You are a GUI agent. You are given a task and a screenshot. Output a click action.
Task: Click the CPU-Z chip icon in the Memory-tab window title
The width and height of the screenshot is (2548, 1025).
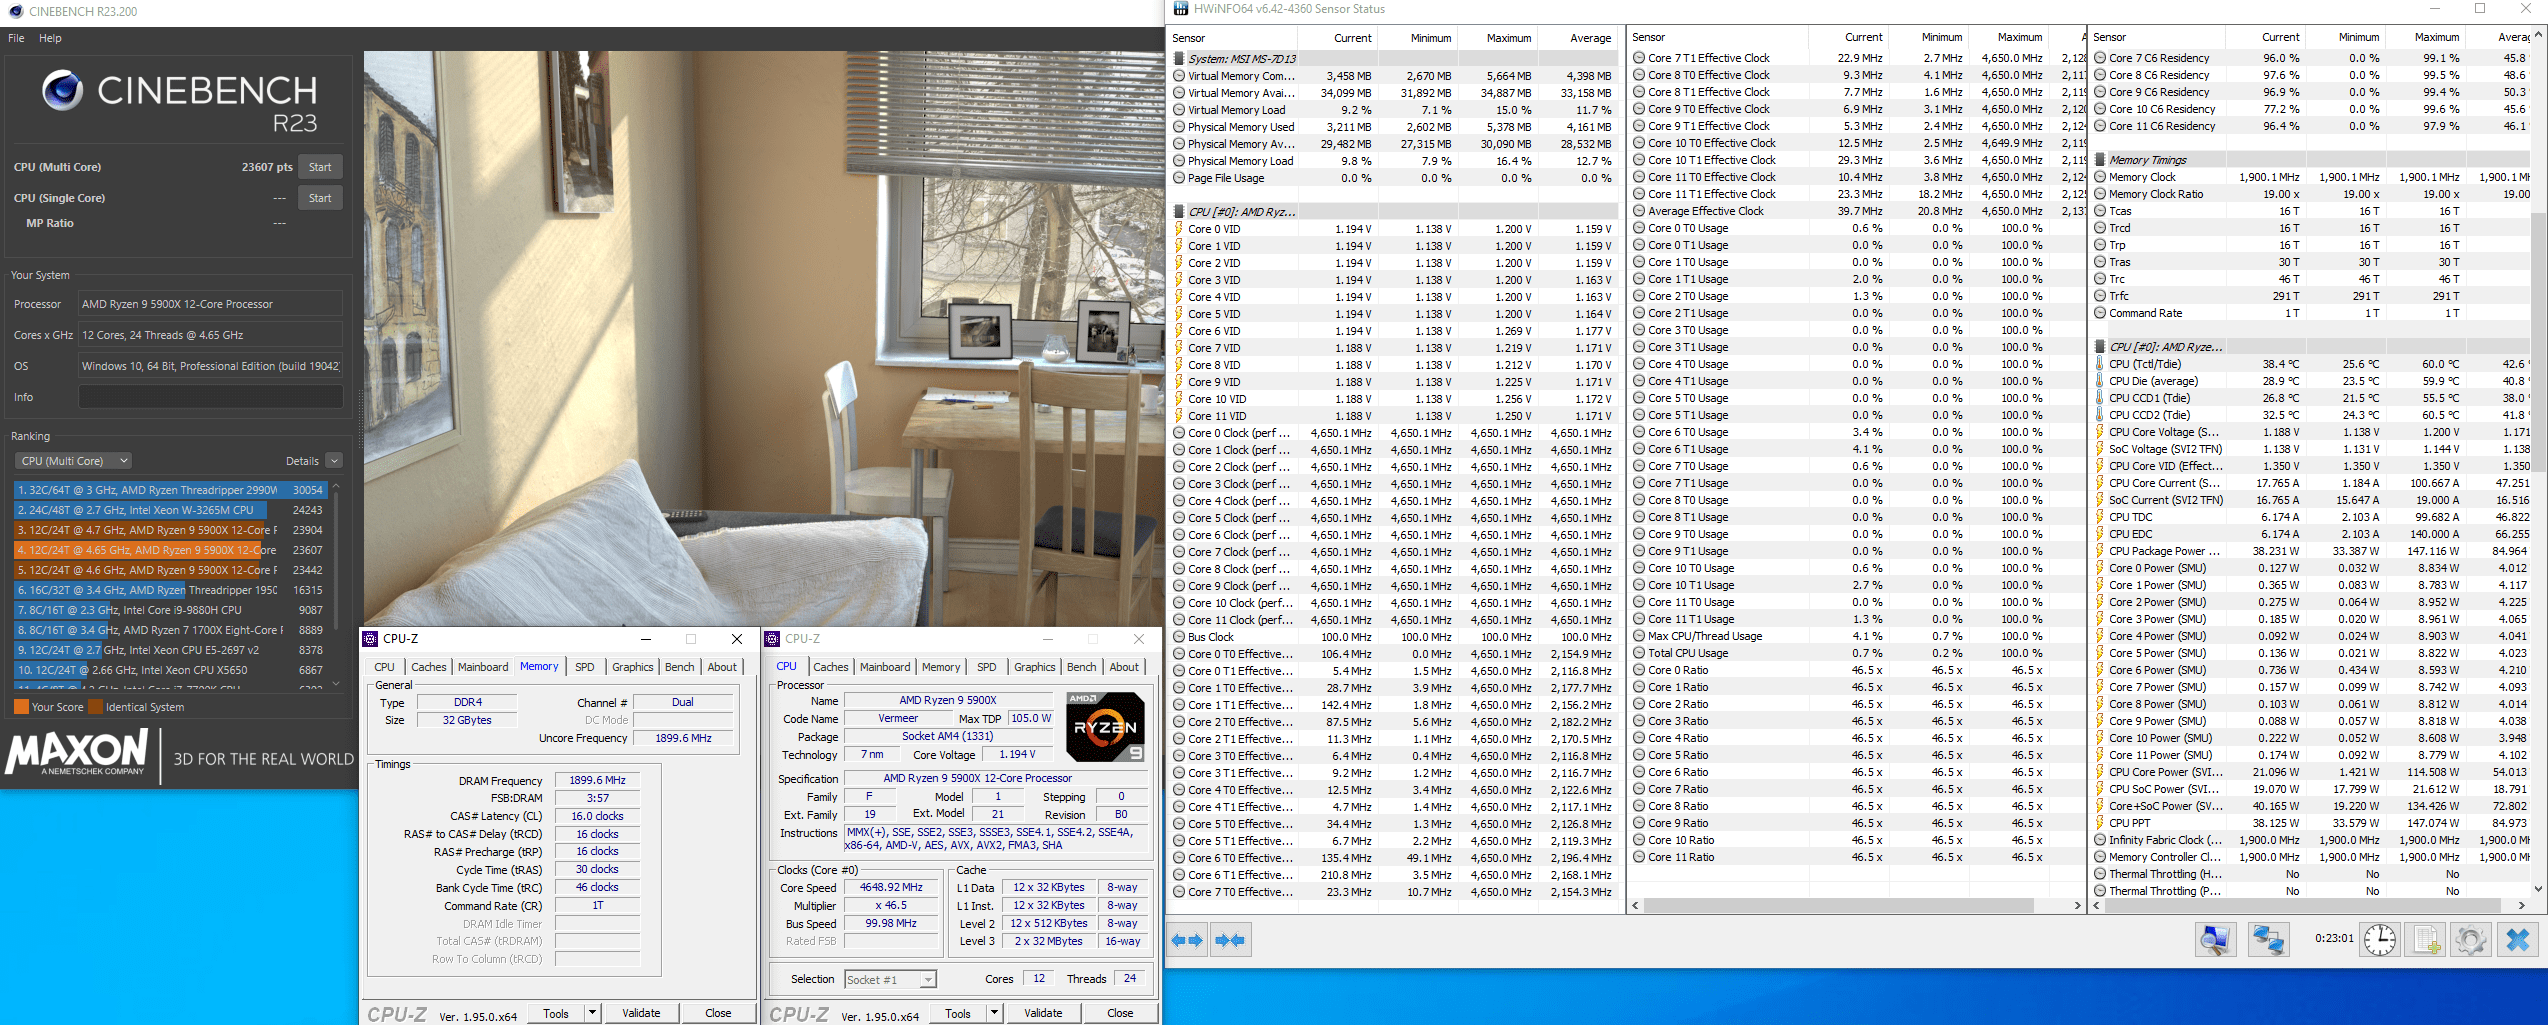coord(370,639)
